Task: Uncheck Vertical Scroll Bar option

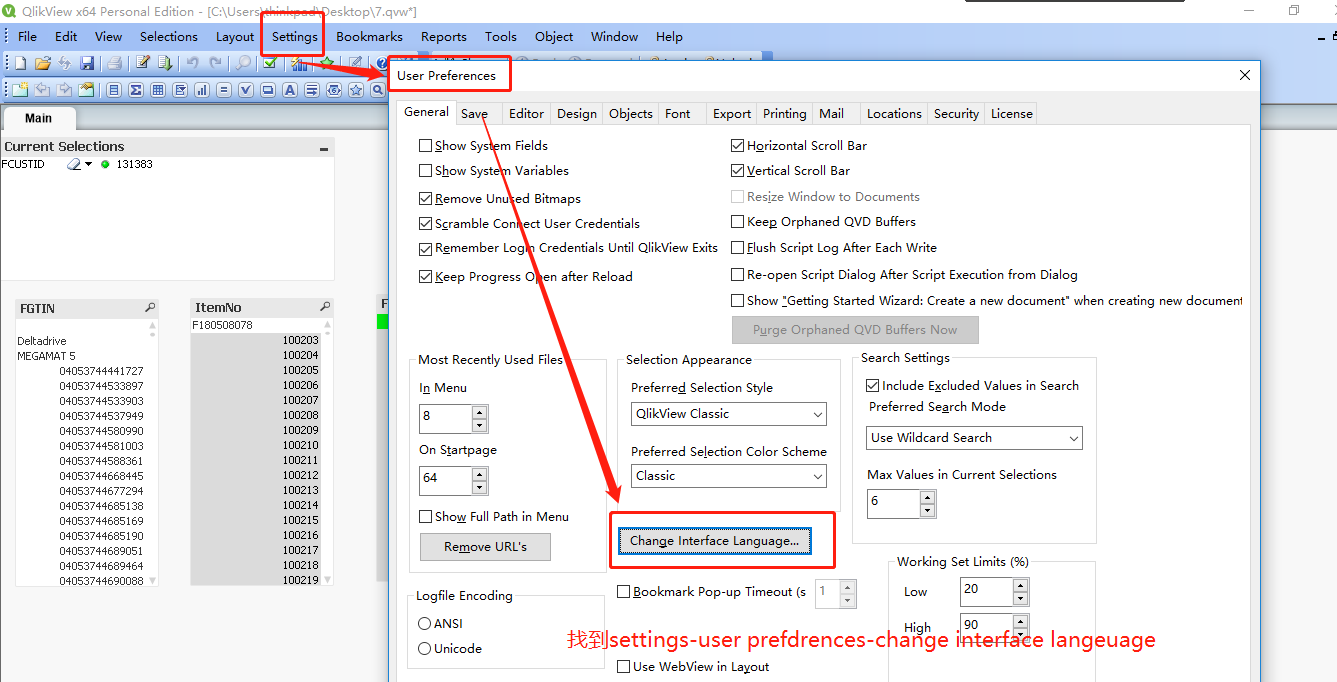Action: [x=738, y=171]
